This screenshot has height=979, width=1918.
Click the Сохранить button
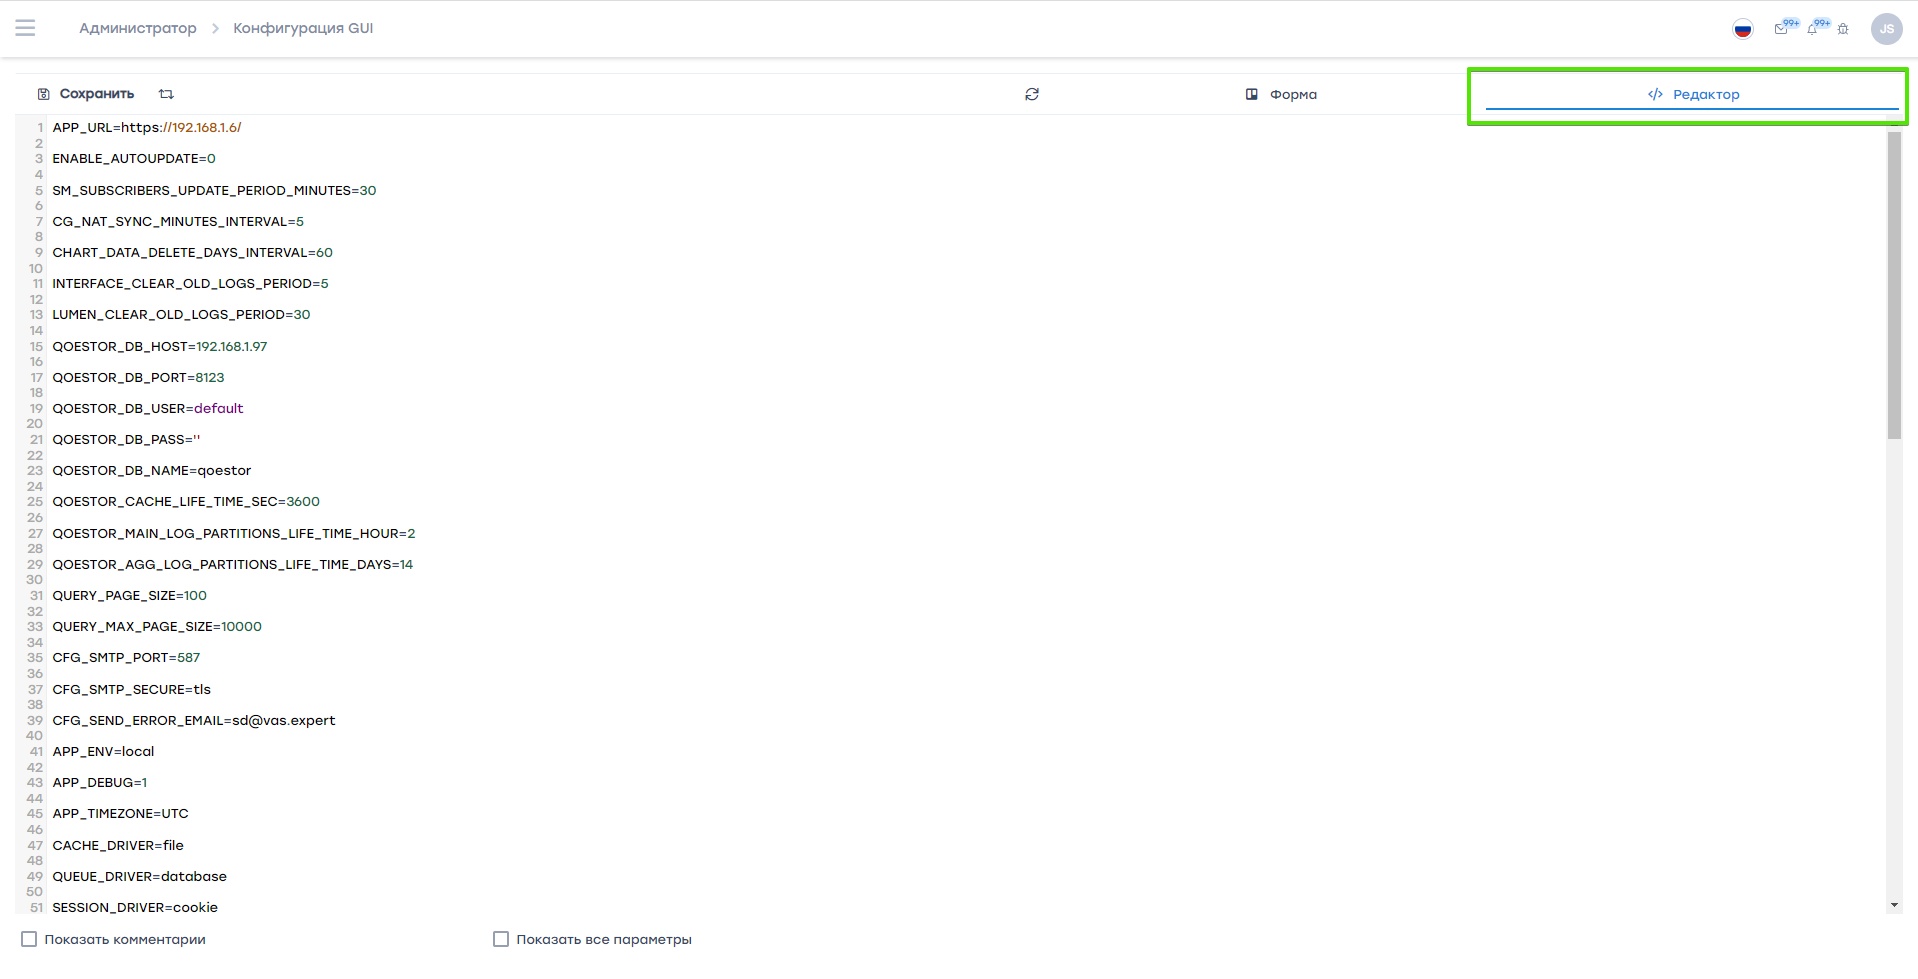(x=86, y=94)
